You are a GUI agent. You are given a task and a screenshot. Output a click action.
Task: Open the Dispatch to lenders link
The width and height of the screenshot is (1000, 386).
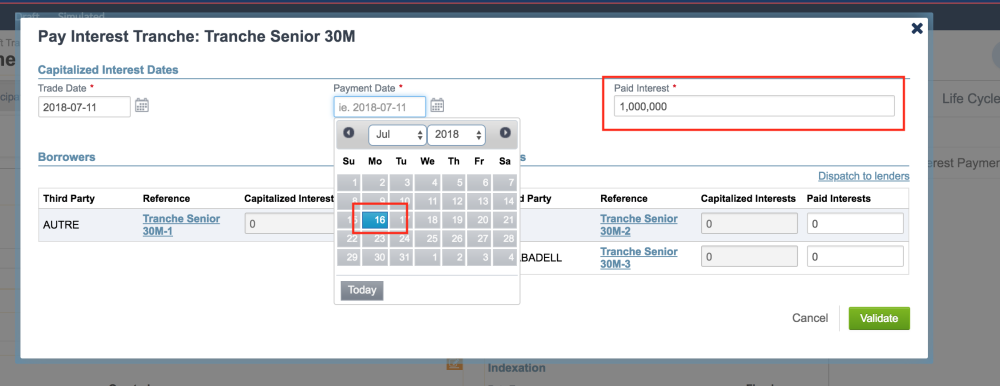pyautogui.click(x=864, y=176)
